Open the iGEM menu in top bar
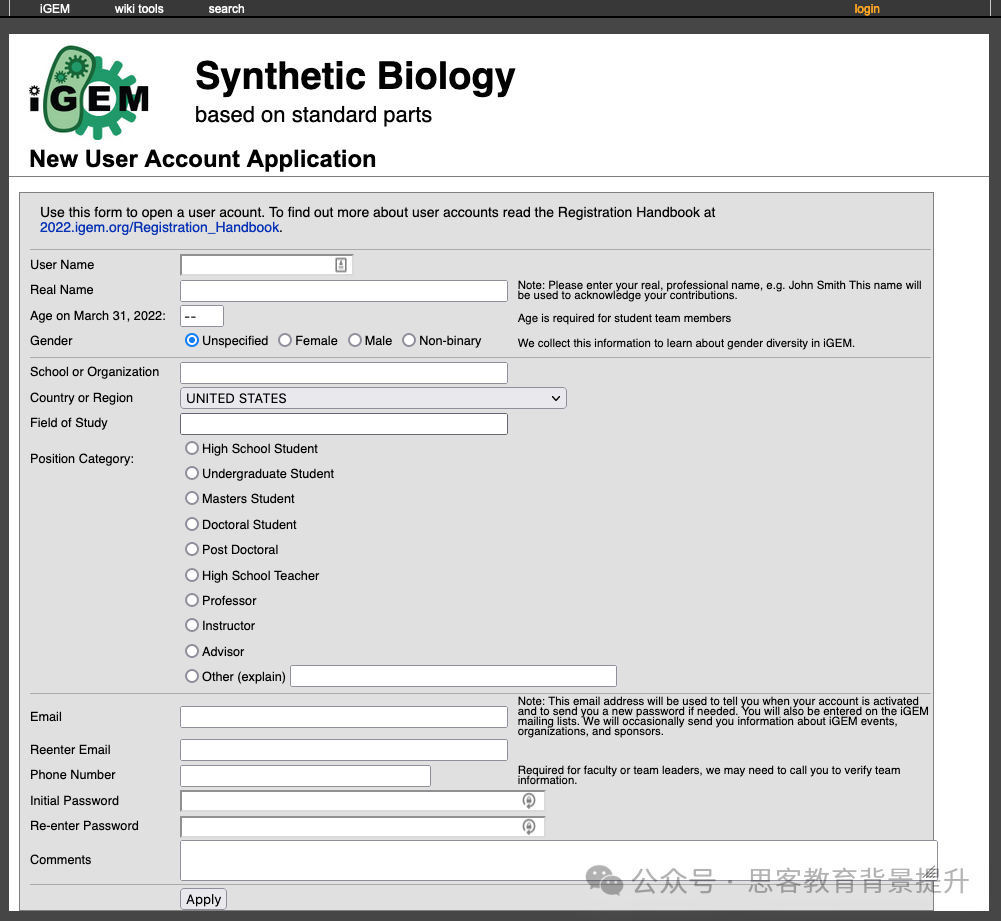The width and height of the screenshot is (1001, 921). pyautogui.click(x=55, y=9)
